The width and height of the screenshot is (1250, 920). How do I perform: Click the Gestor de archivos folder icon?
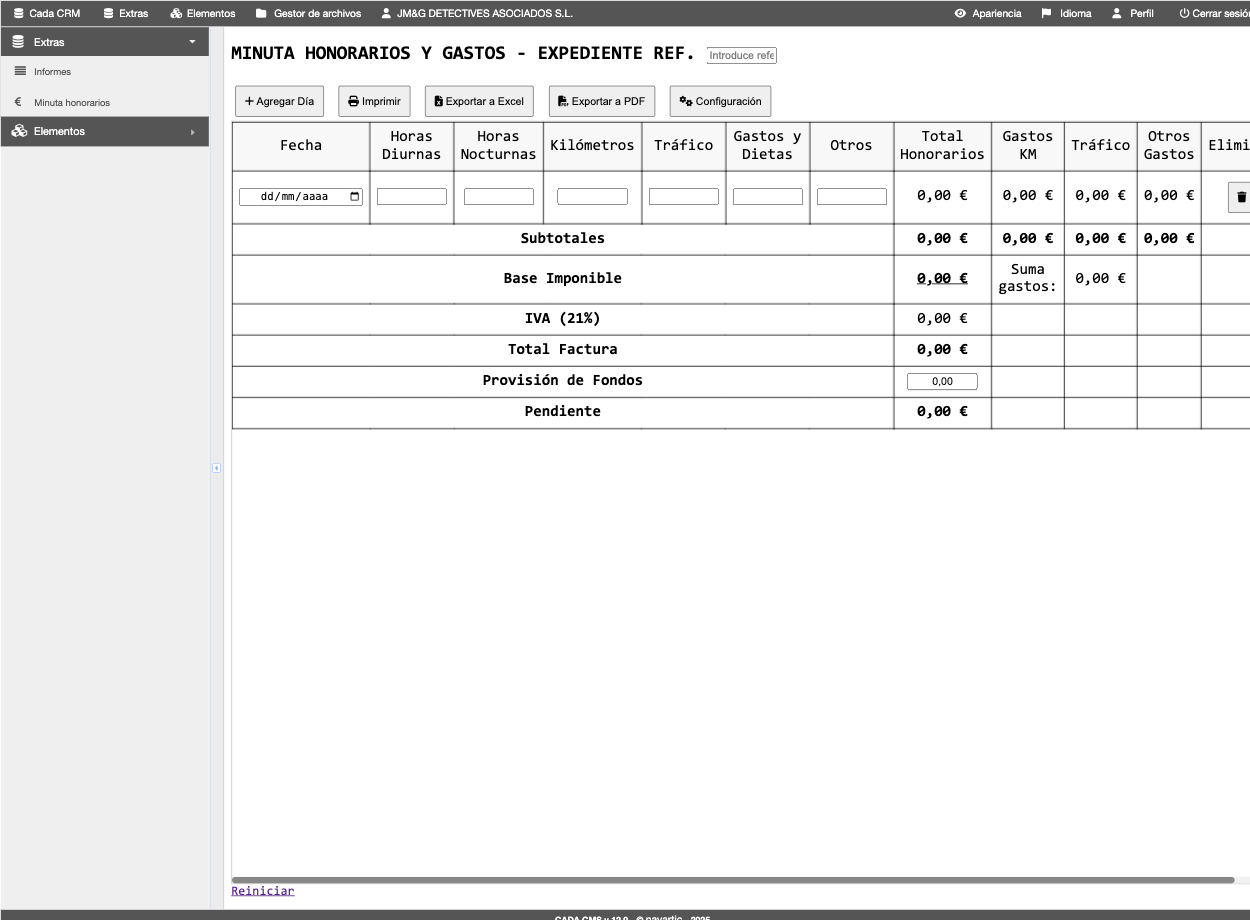click(262, 13)
